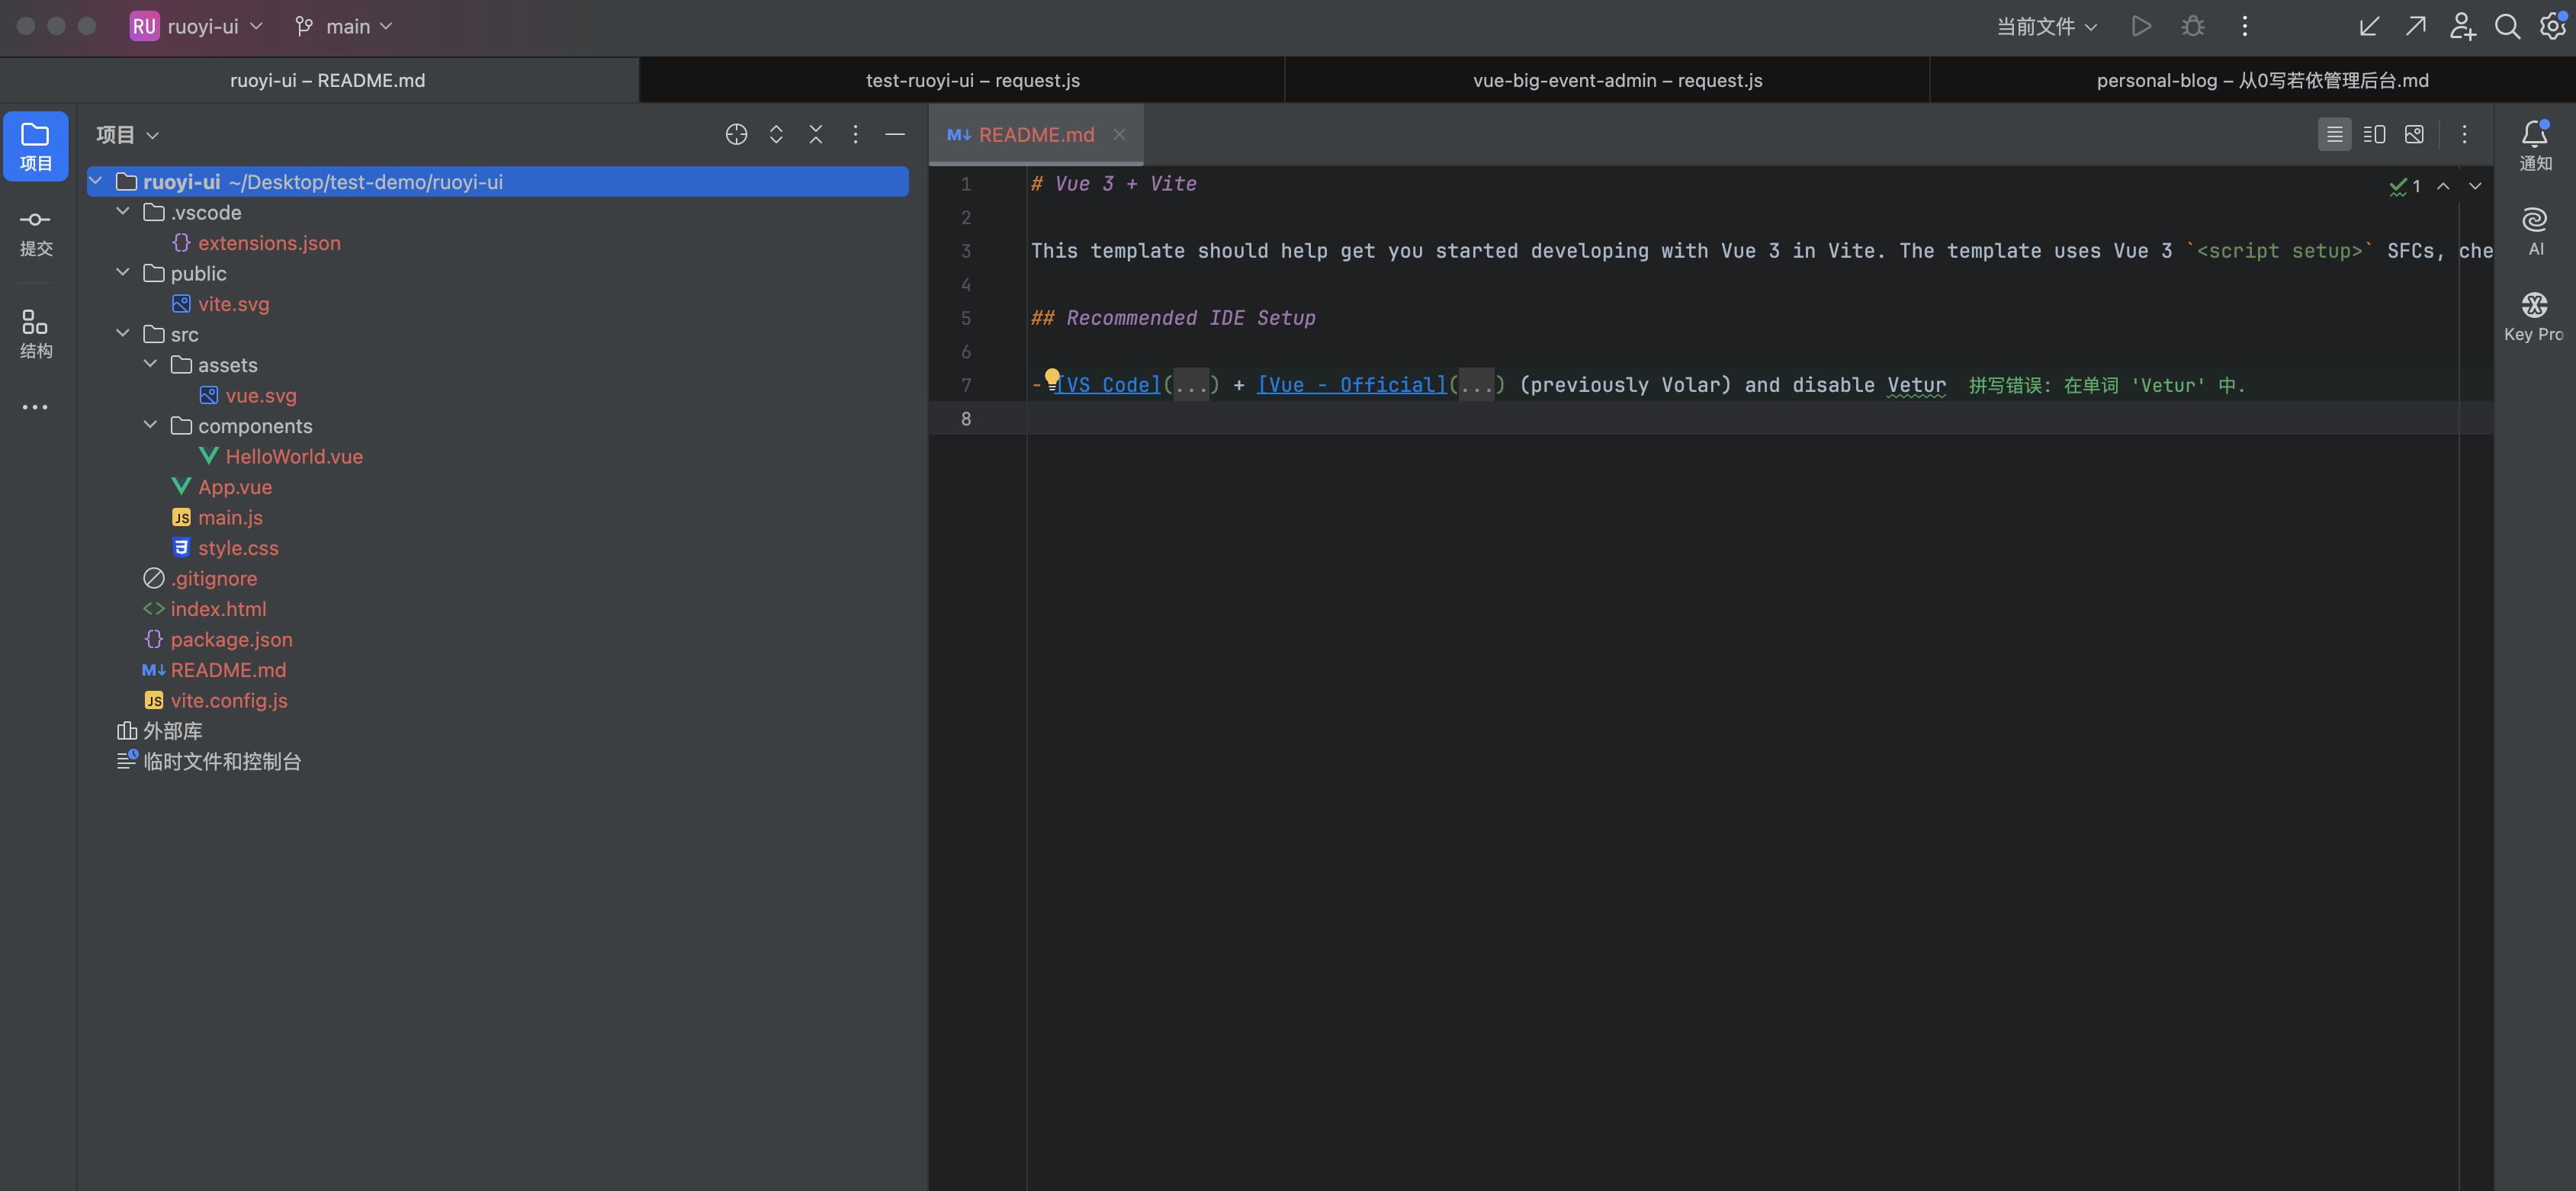Viewport: 2576px width, 1191px height.
Task: Switch to personal-blog markdown window tab
Action: [2252, 80]
